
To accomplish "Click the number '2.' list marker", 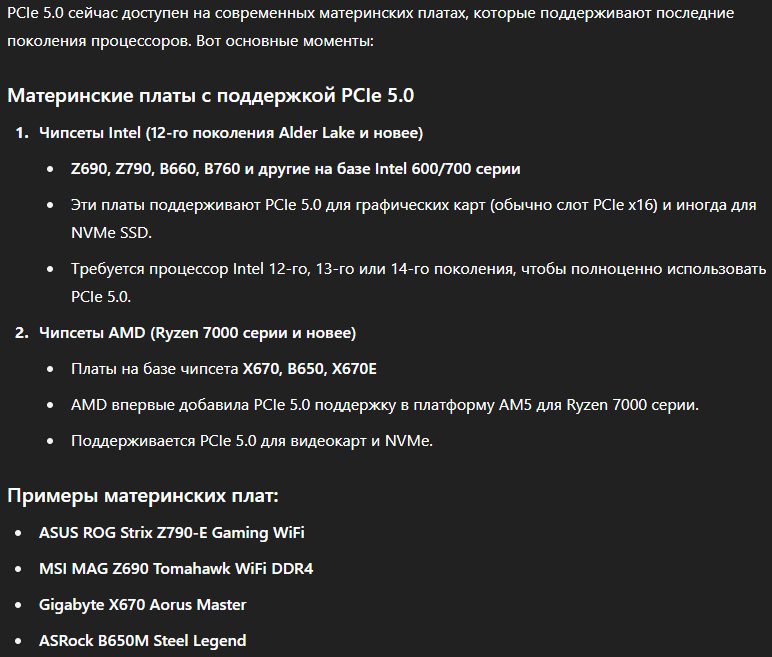I will pyautogui.click(x=22, y=333).
